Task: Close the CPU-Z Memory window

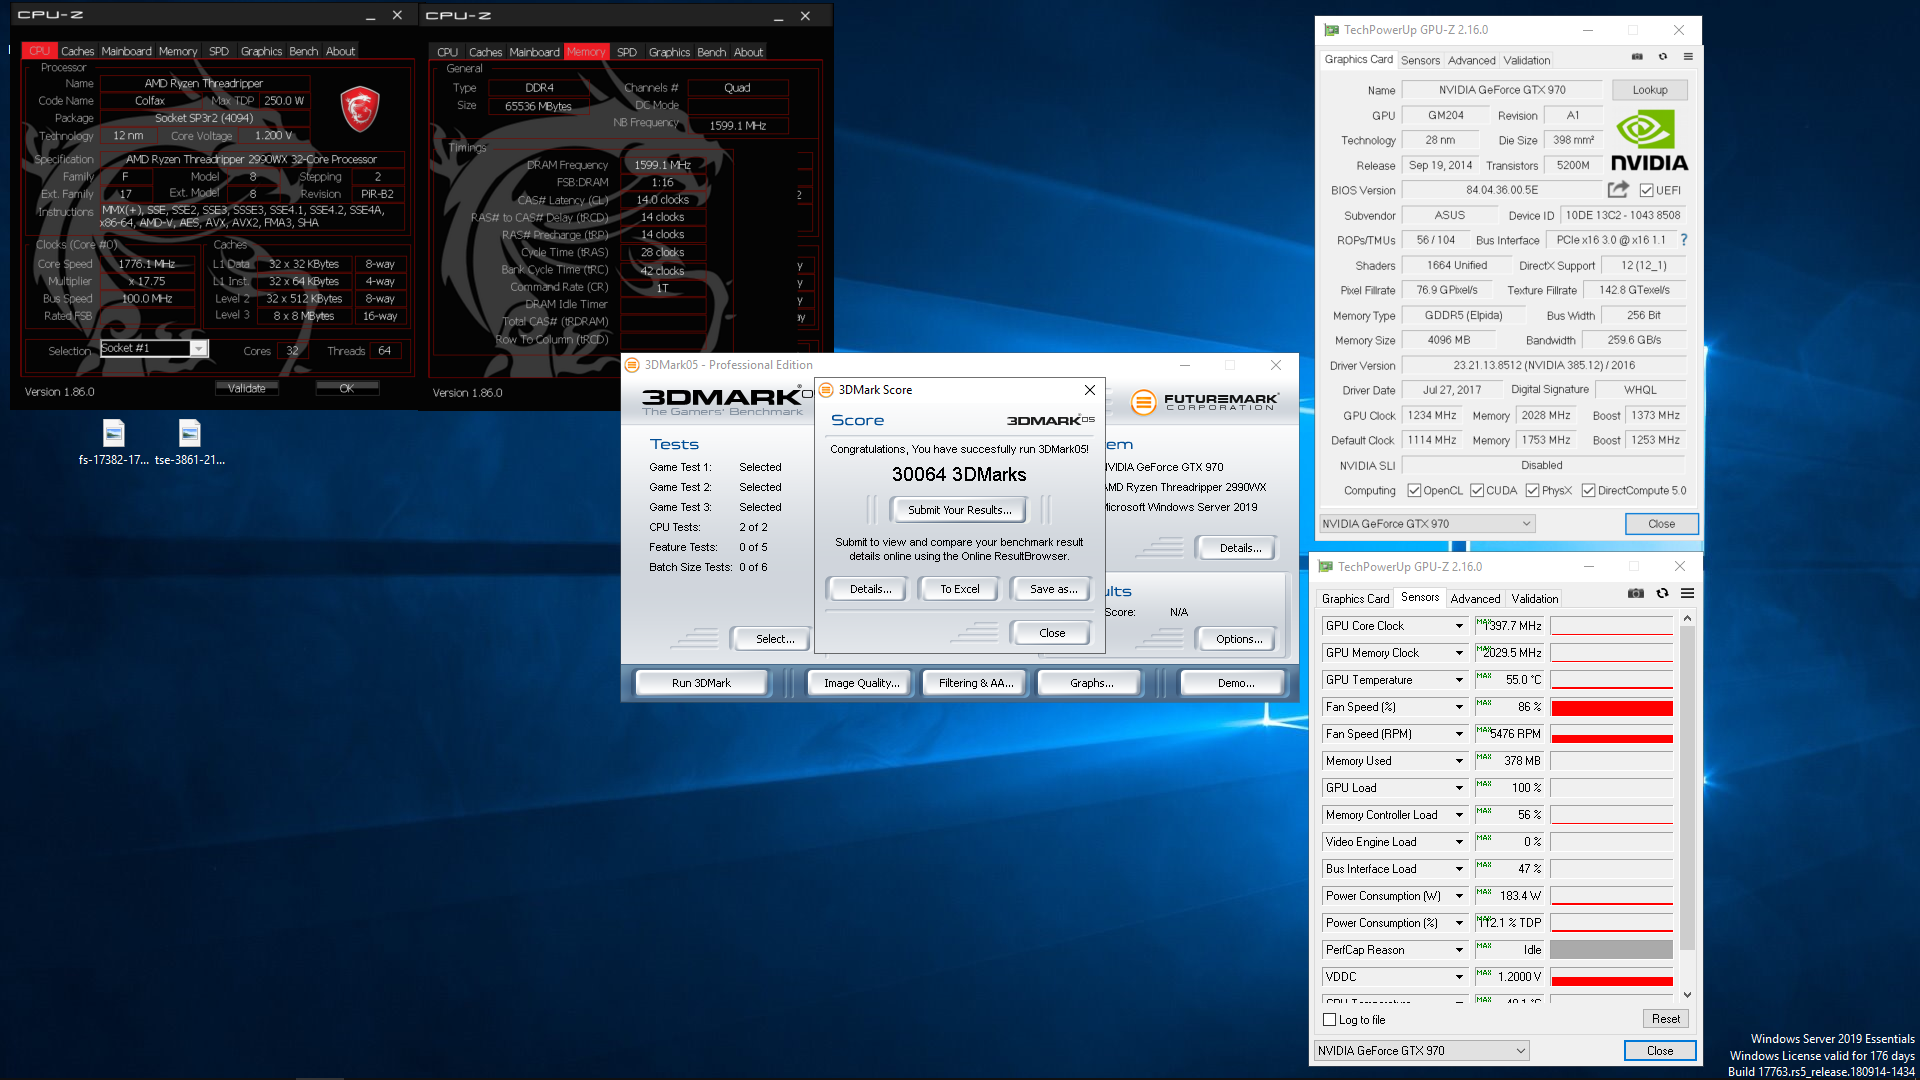Action: tap(805, 16)
